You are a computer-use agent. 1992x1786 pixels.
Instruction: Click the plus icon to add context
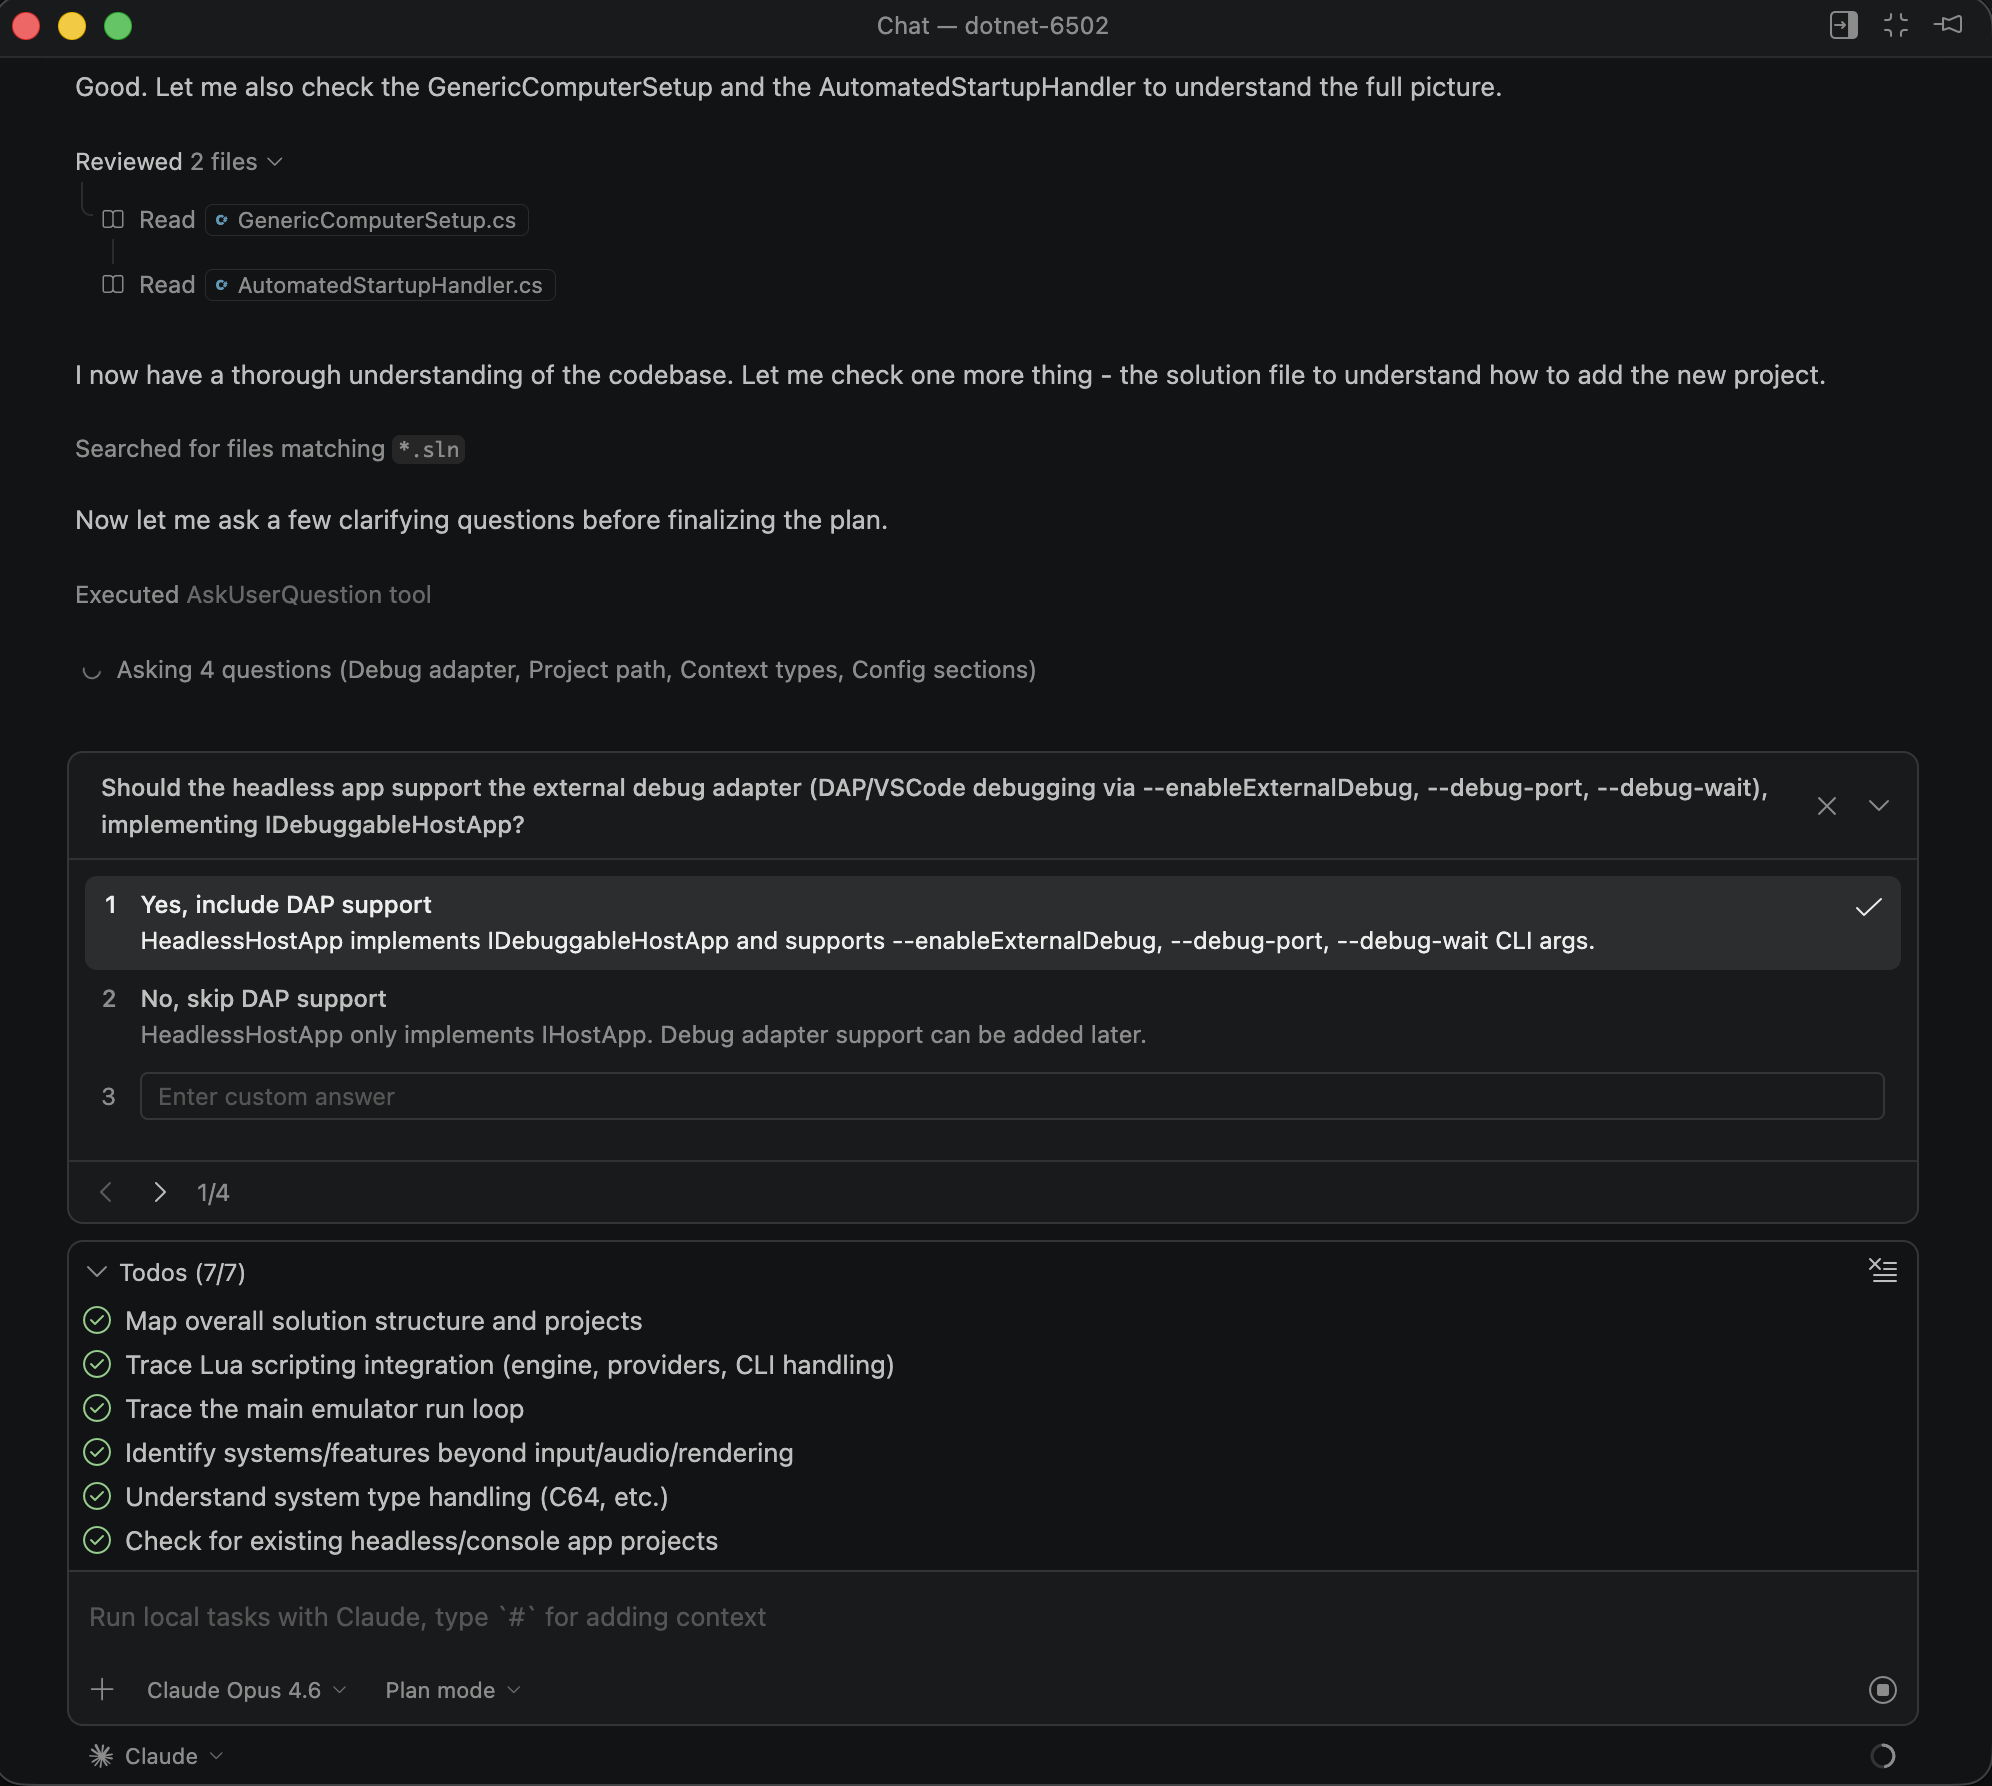pyautogui.click(x=102, y=1690)
